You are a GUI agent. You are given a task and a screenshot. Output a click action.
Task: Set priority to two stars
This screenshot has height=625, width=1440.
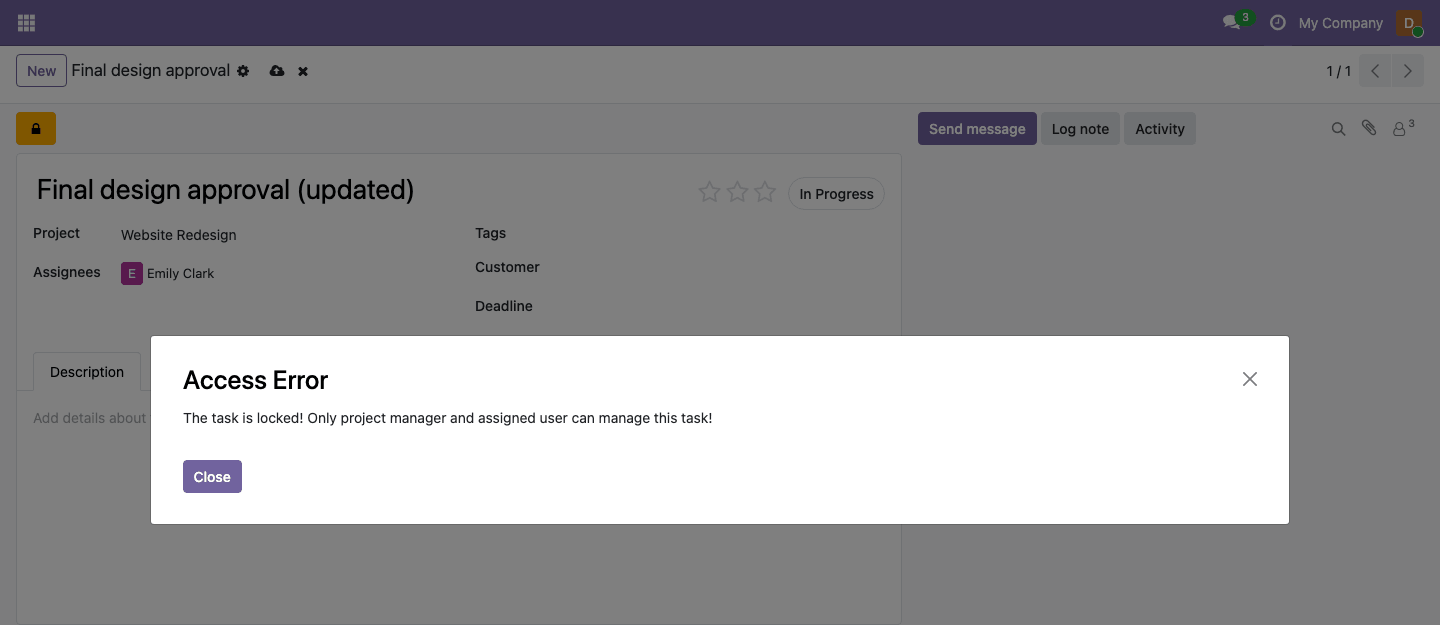pyautogui.click(x=737, y=192)
